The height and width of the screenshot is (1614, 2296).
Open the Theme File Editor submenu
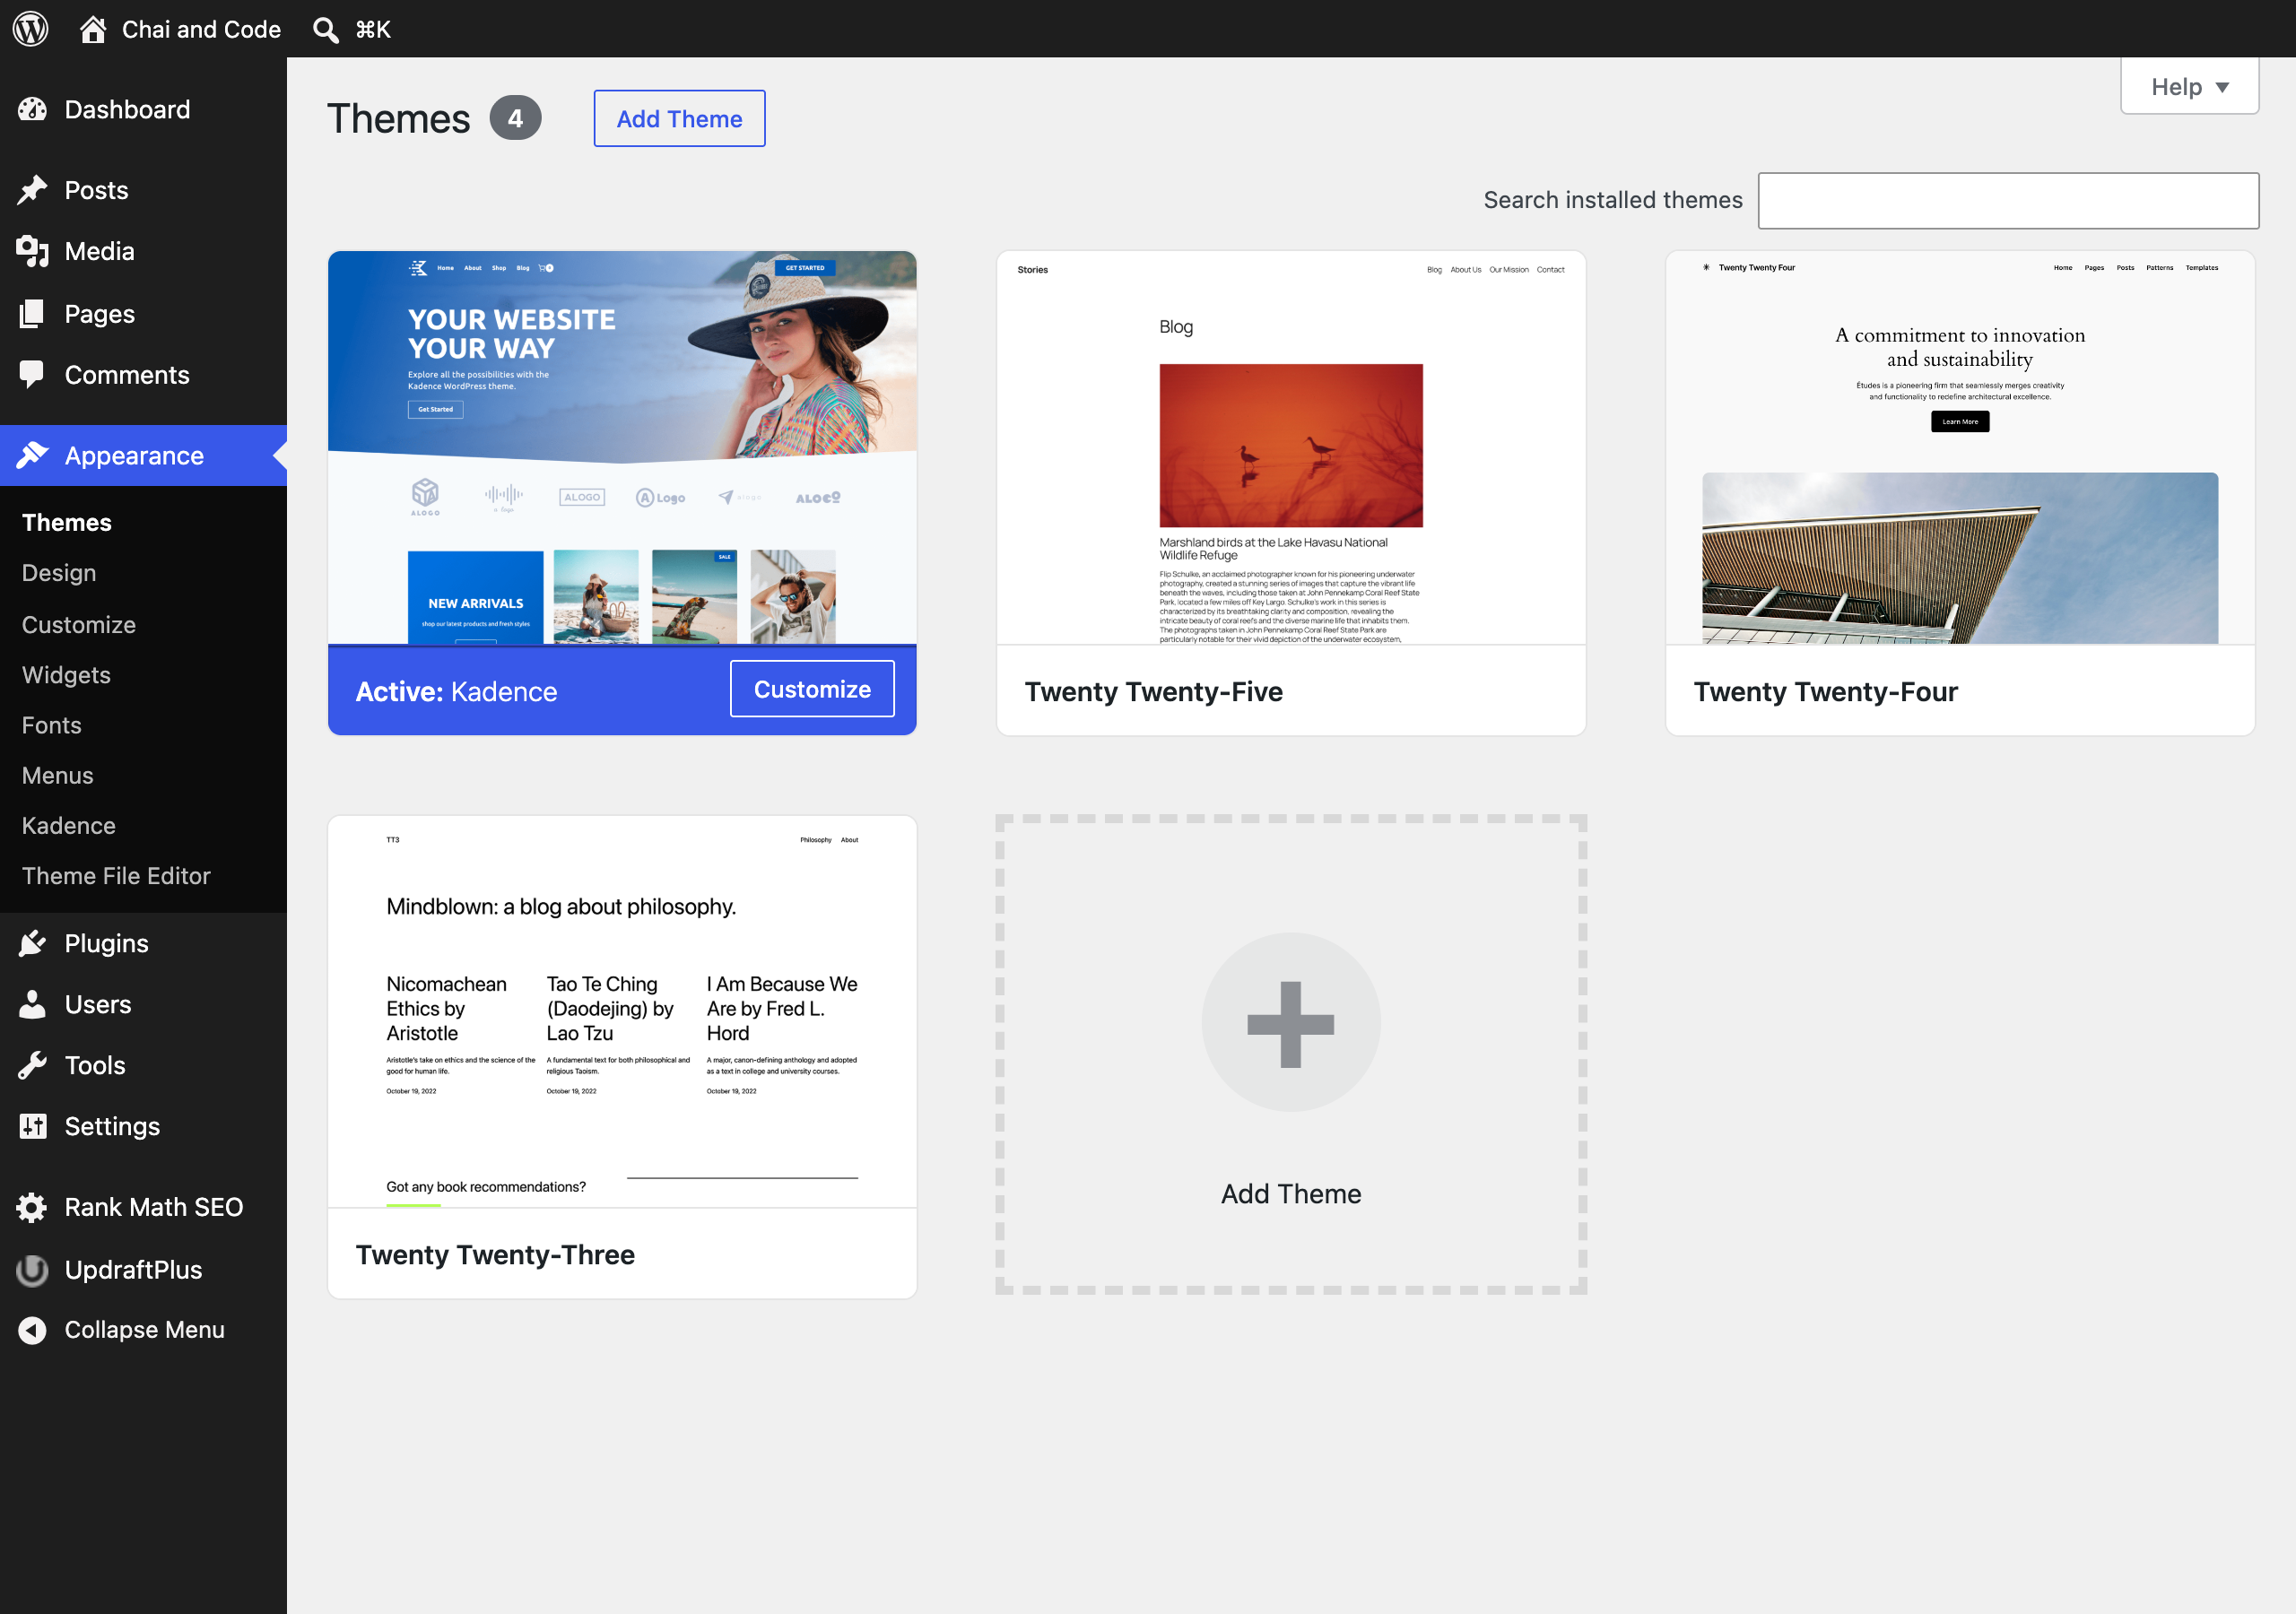tap(116, 875)
